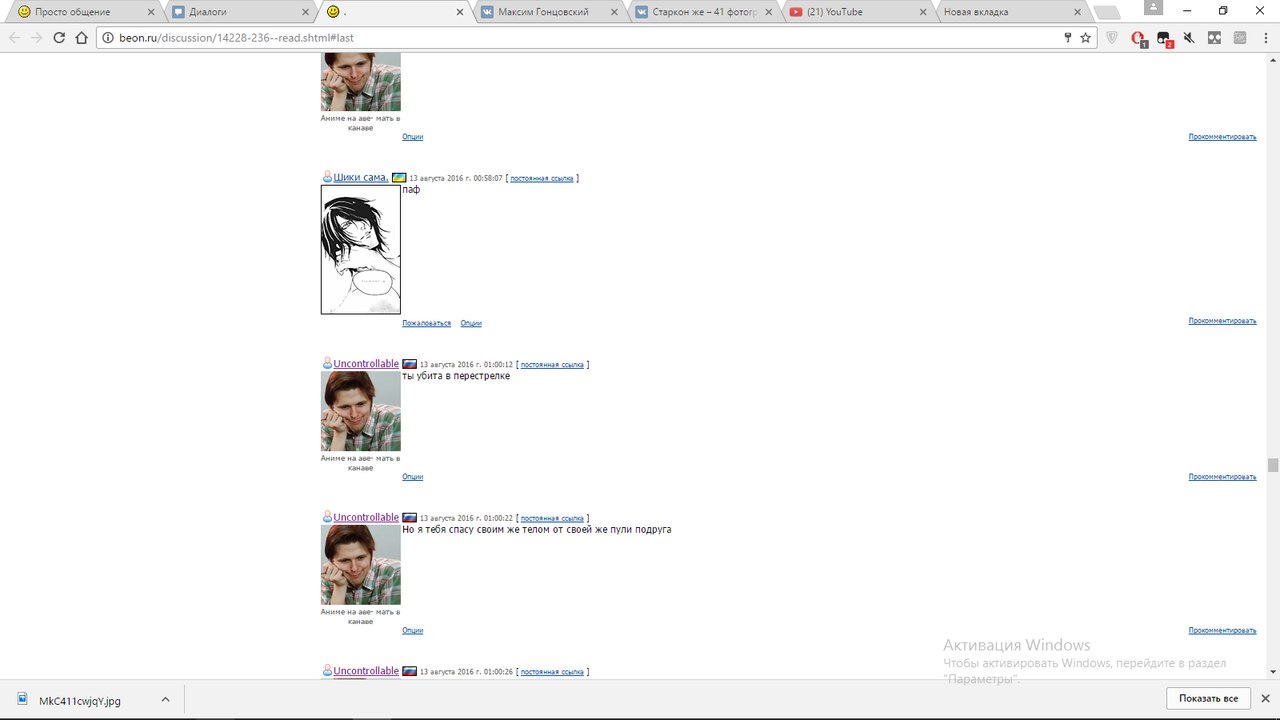The width and height of the screenshot is (1280, 720).
Task: Reload the page with the refresh icon
Action: [59, 38]
